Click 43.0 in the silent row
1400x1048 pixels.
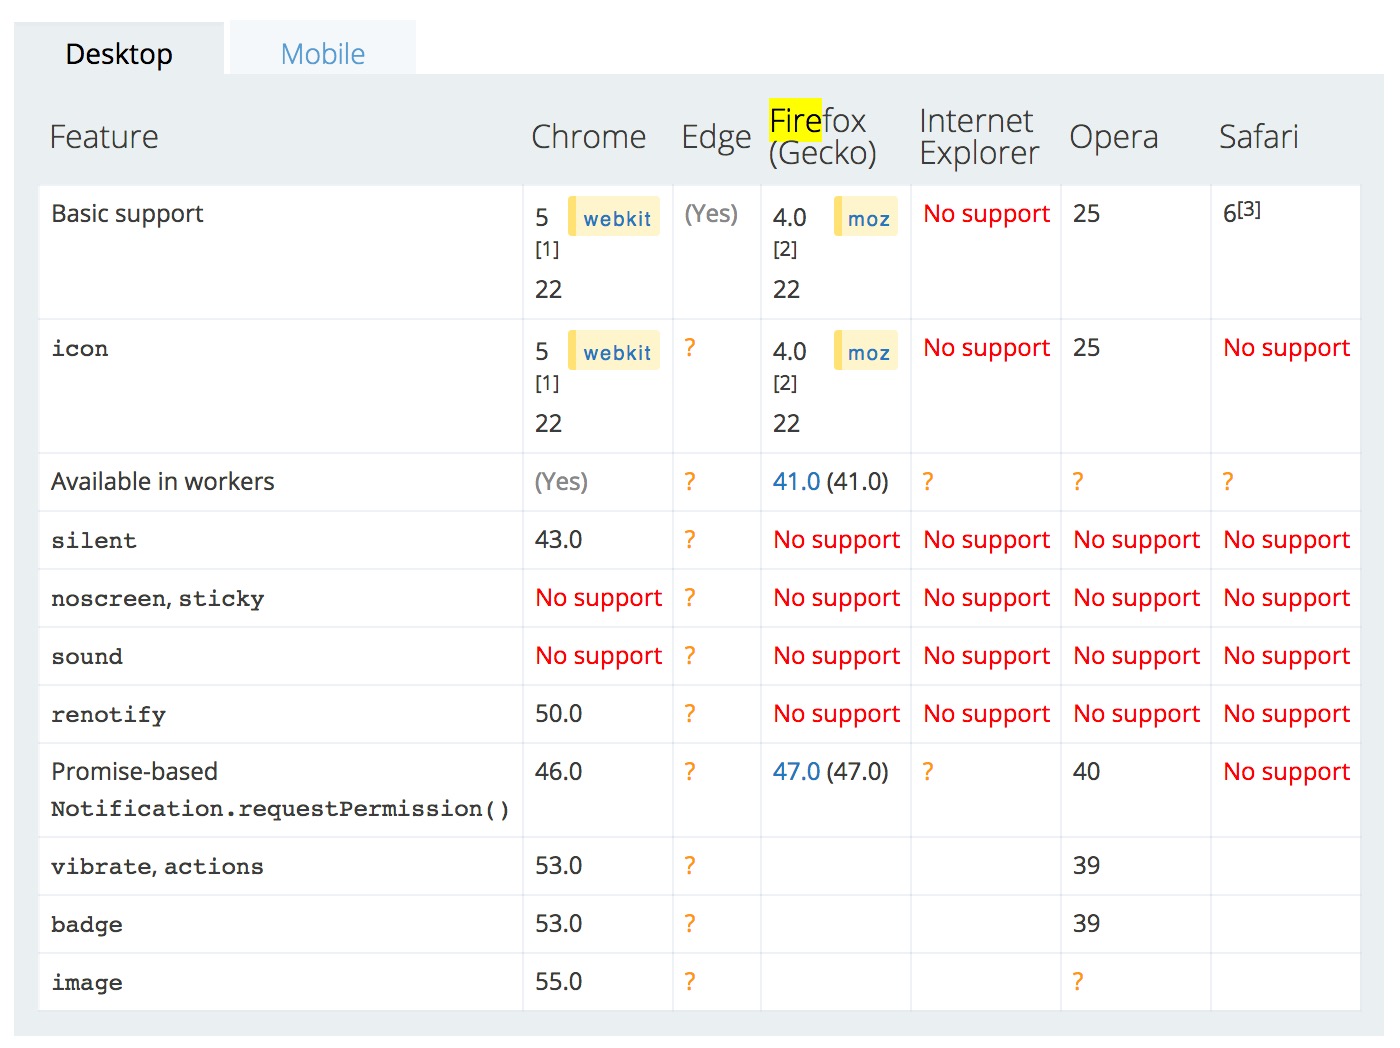(558, 539)
